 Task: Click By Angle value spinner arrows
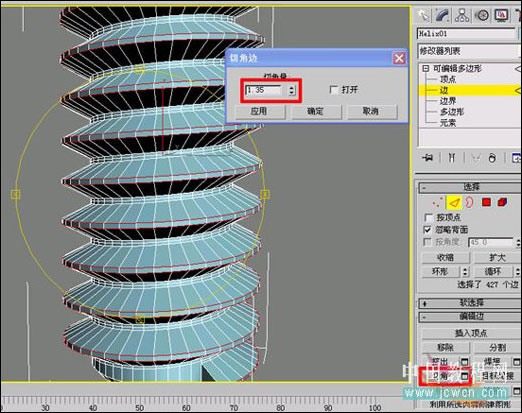click(x=518, y=243)
